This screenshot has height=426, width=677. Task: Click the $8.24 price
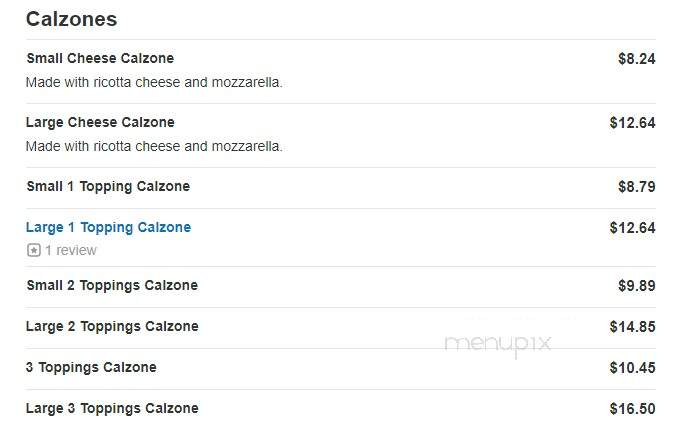point(636,59)
